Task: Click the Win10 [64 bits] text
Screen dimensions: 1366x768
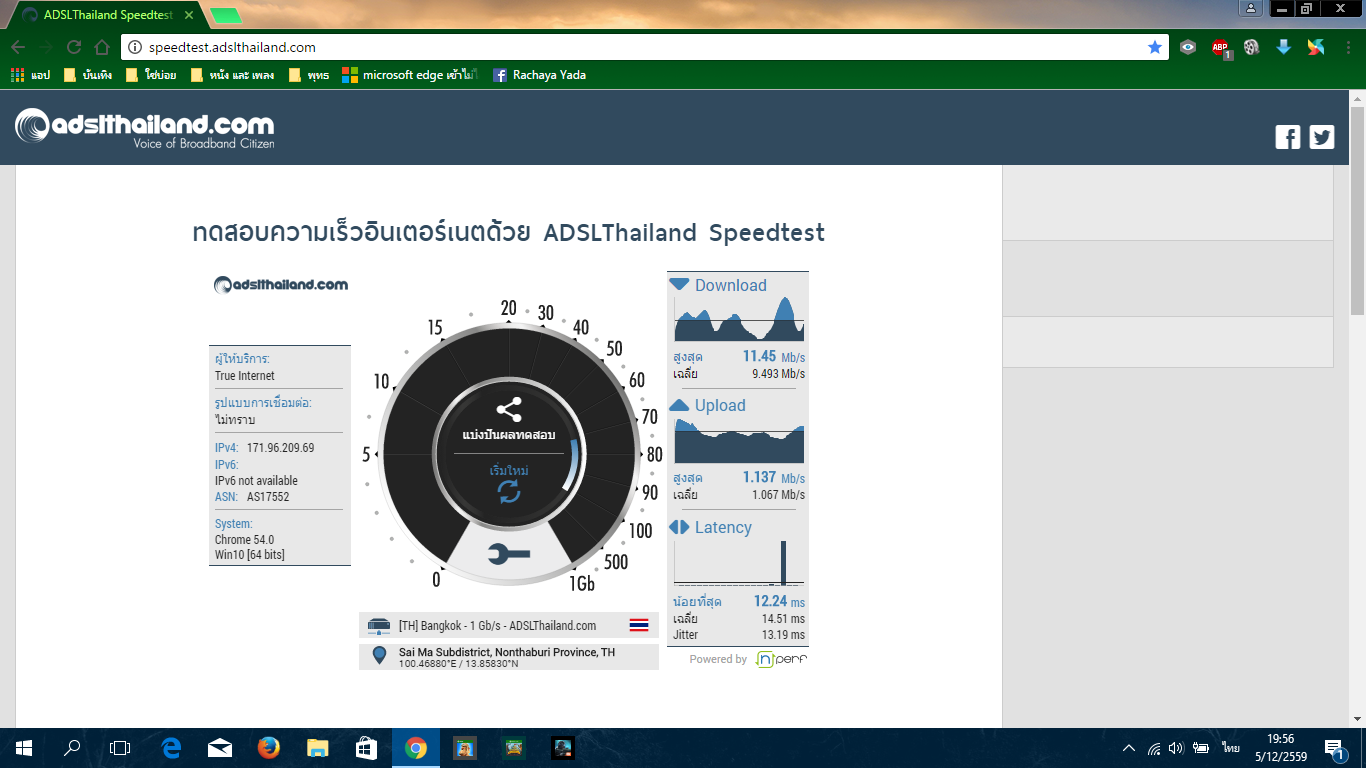Action: click(x=250, y=555)
